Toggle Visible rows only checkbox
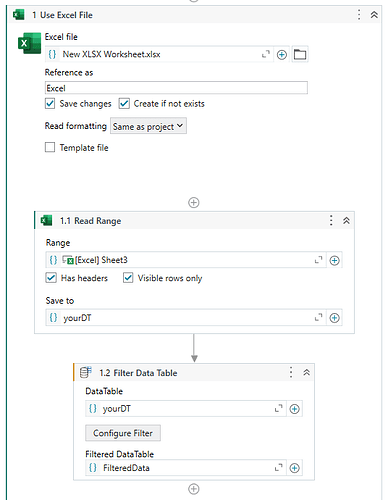 coord(128,278)
